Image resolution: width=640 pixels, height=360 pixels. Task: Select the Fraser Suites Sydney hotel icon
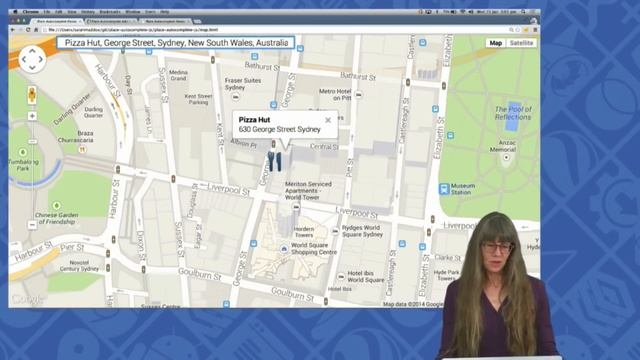pyautogui.click(x=236, y=97)
